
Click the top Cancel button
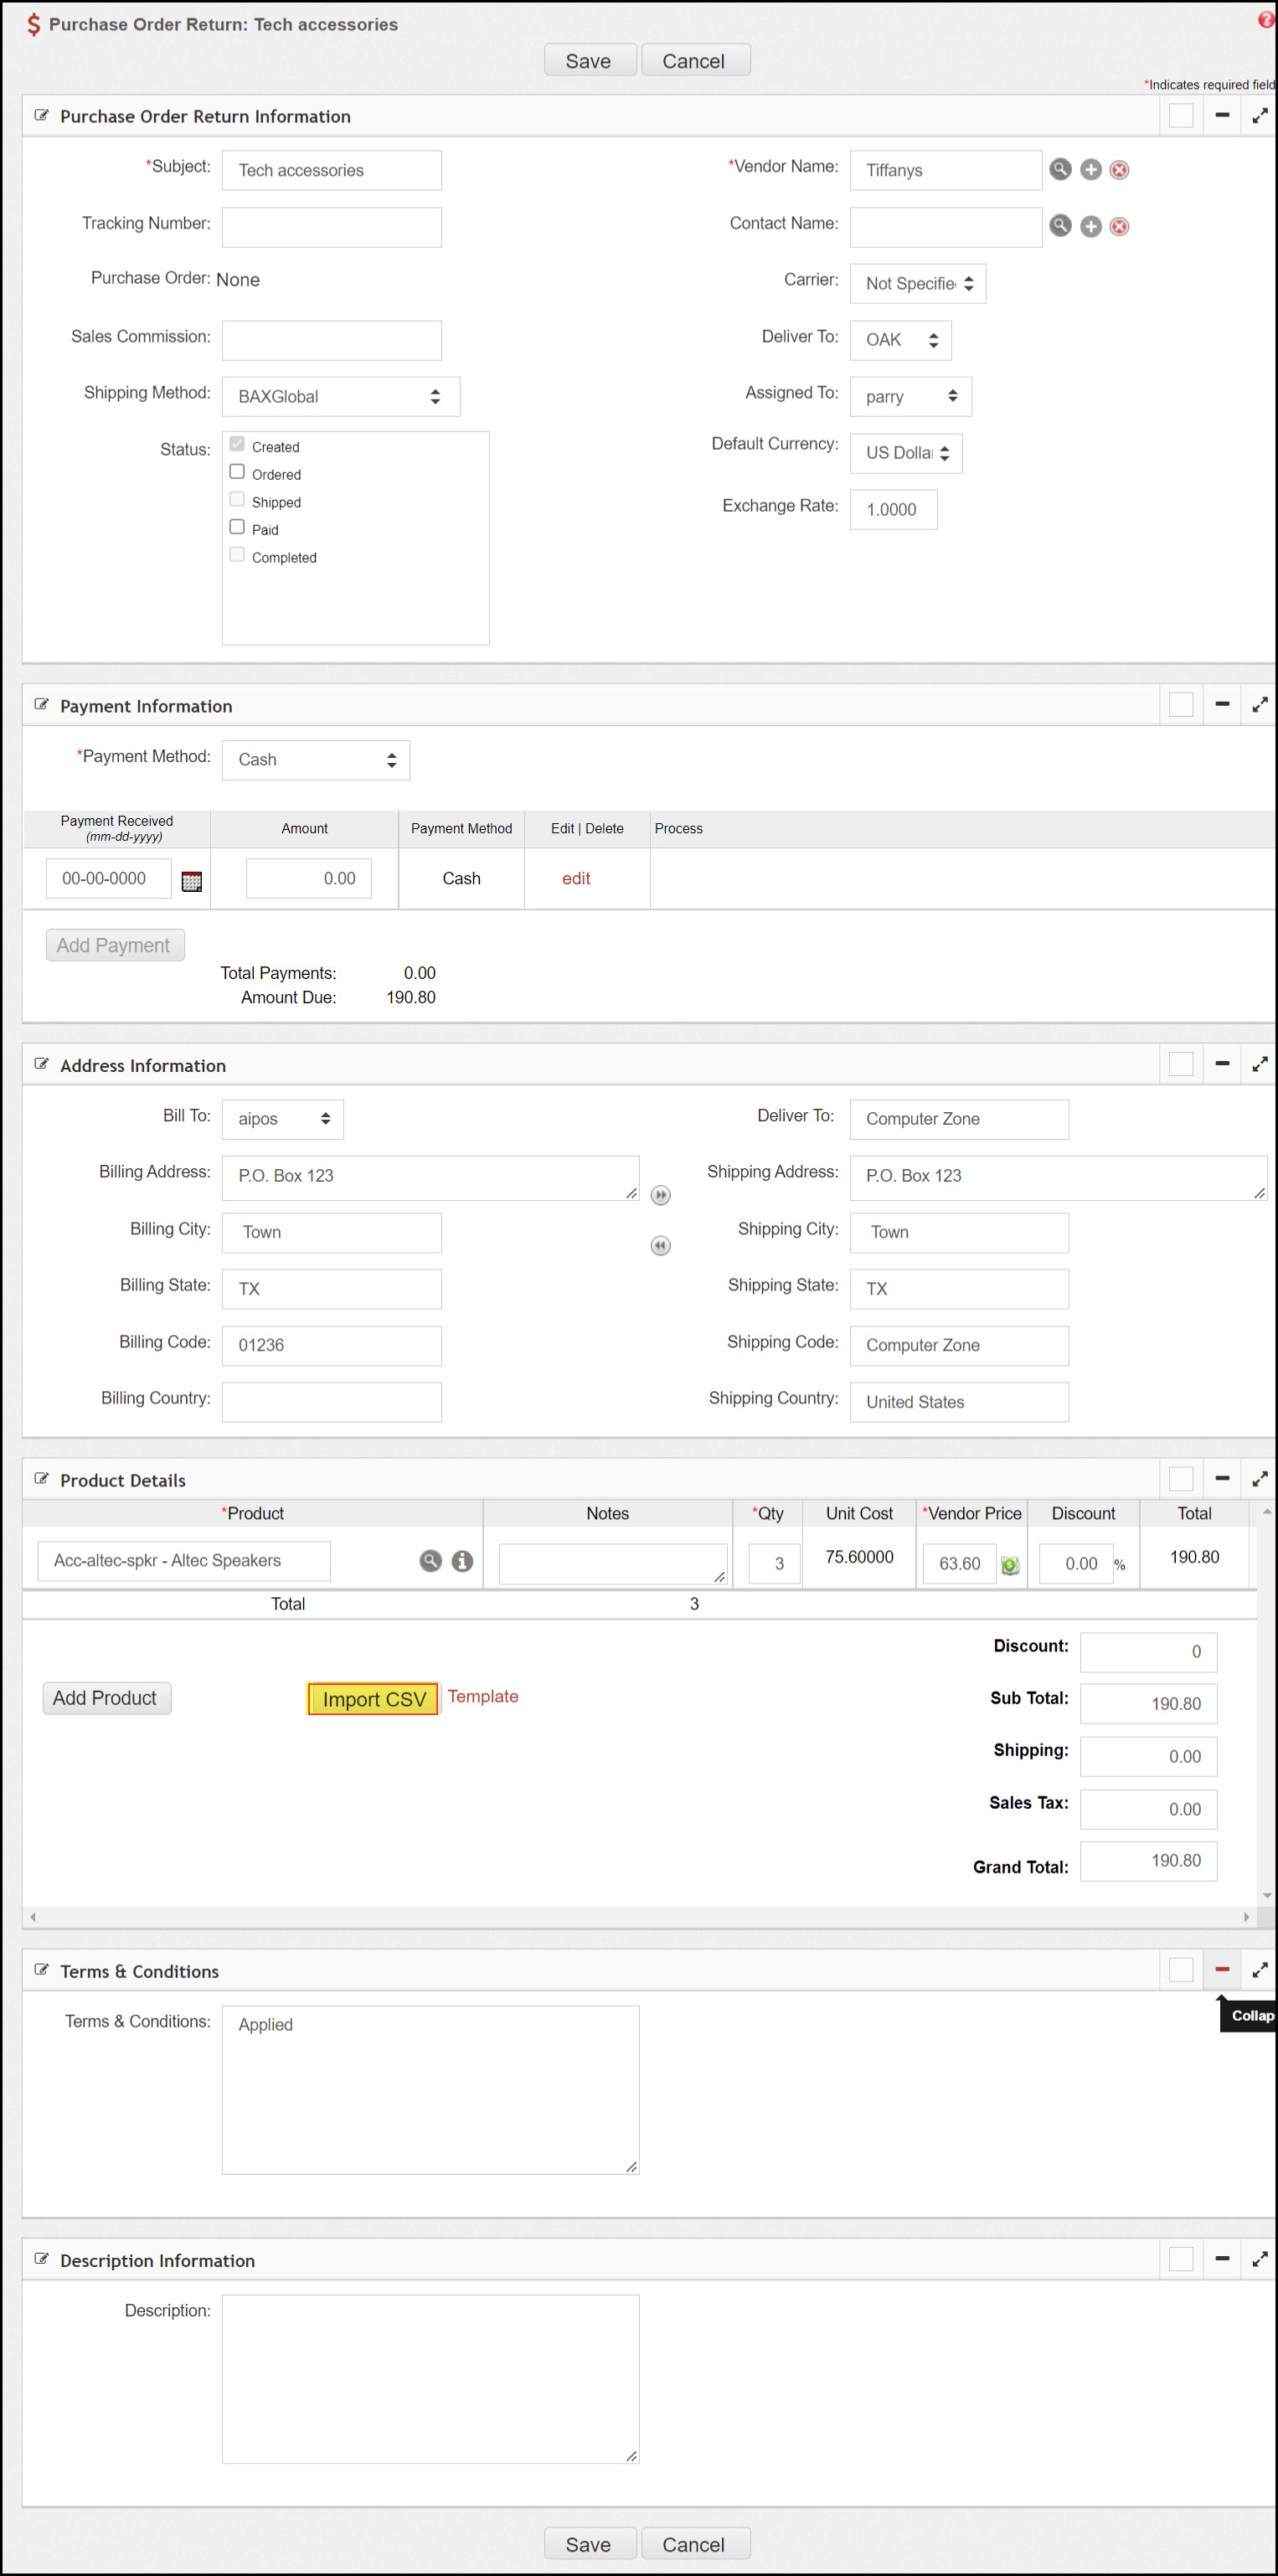point(695,61)
